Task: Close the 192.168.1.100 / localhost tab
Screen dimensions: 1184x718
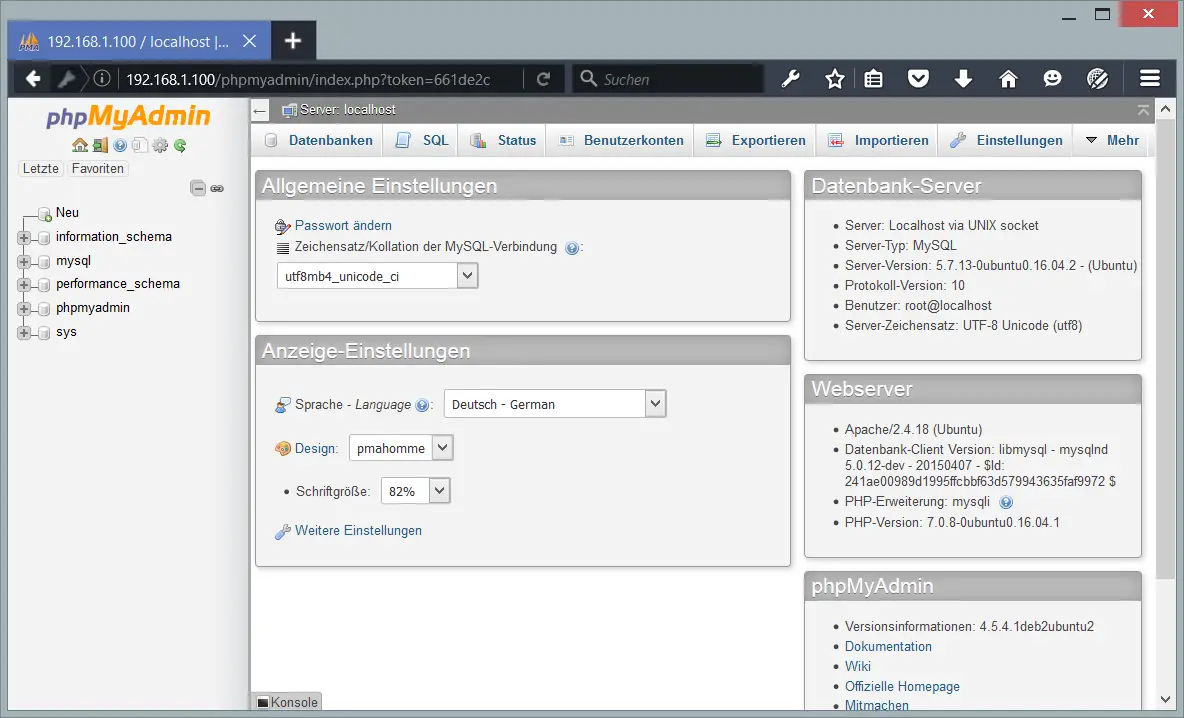Action: coord(249,42)
